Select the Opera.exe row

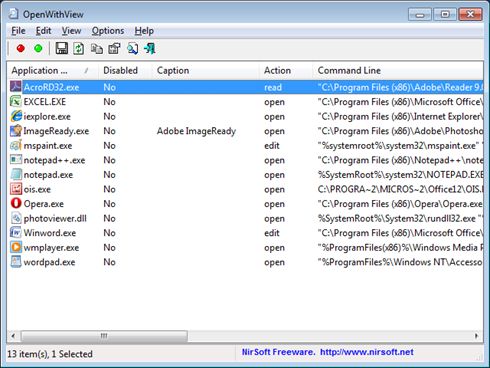click(x=245, y=204)
